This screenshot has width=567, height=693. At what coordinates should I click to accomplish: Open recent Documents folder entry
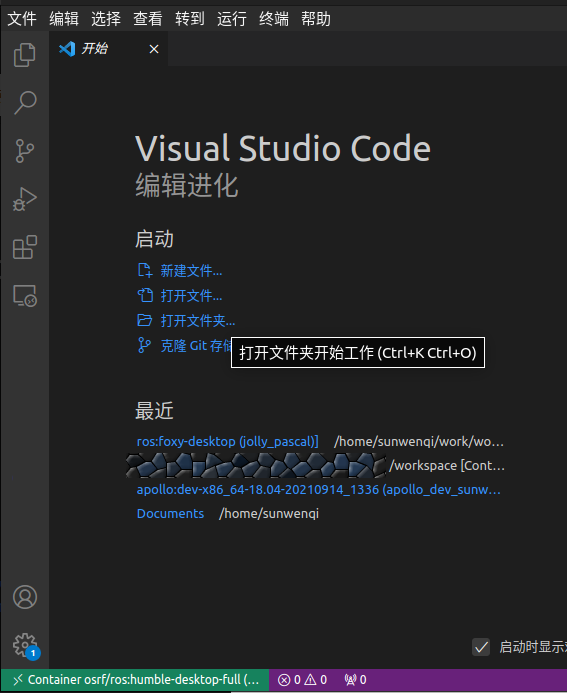[x=170, y=514]
